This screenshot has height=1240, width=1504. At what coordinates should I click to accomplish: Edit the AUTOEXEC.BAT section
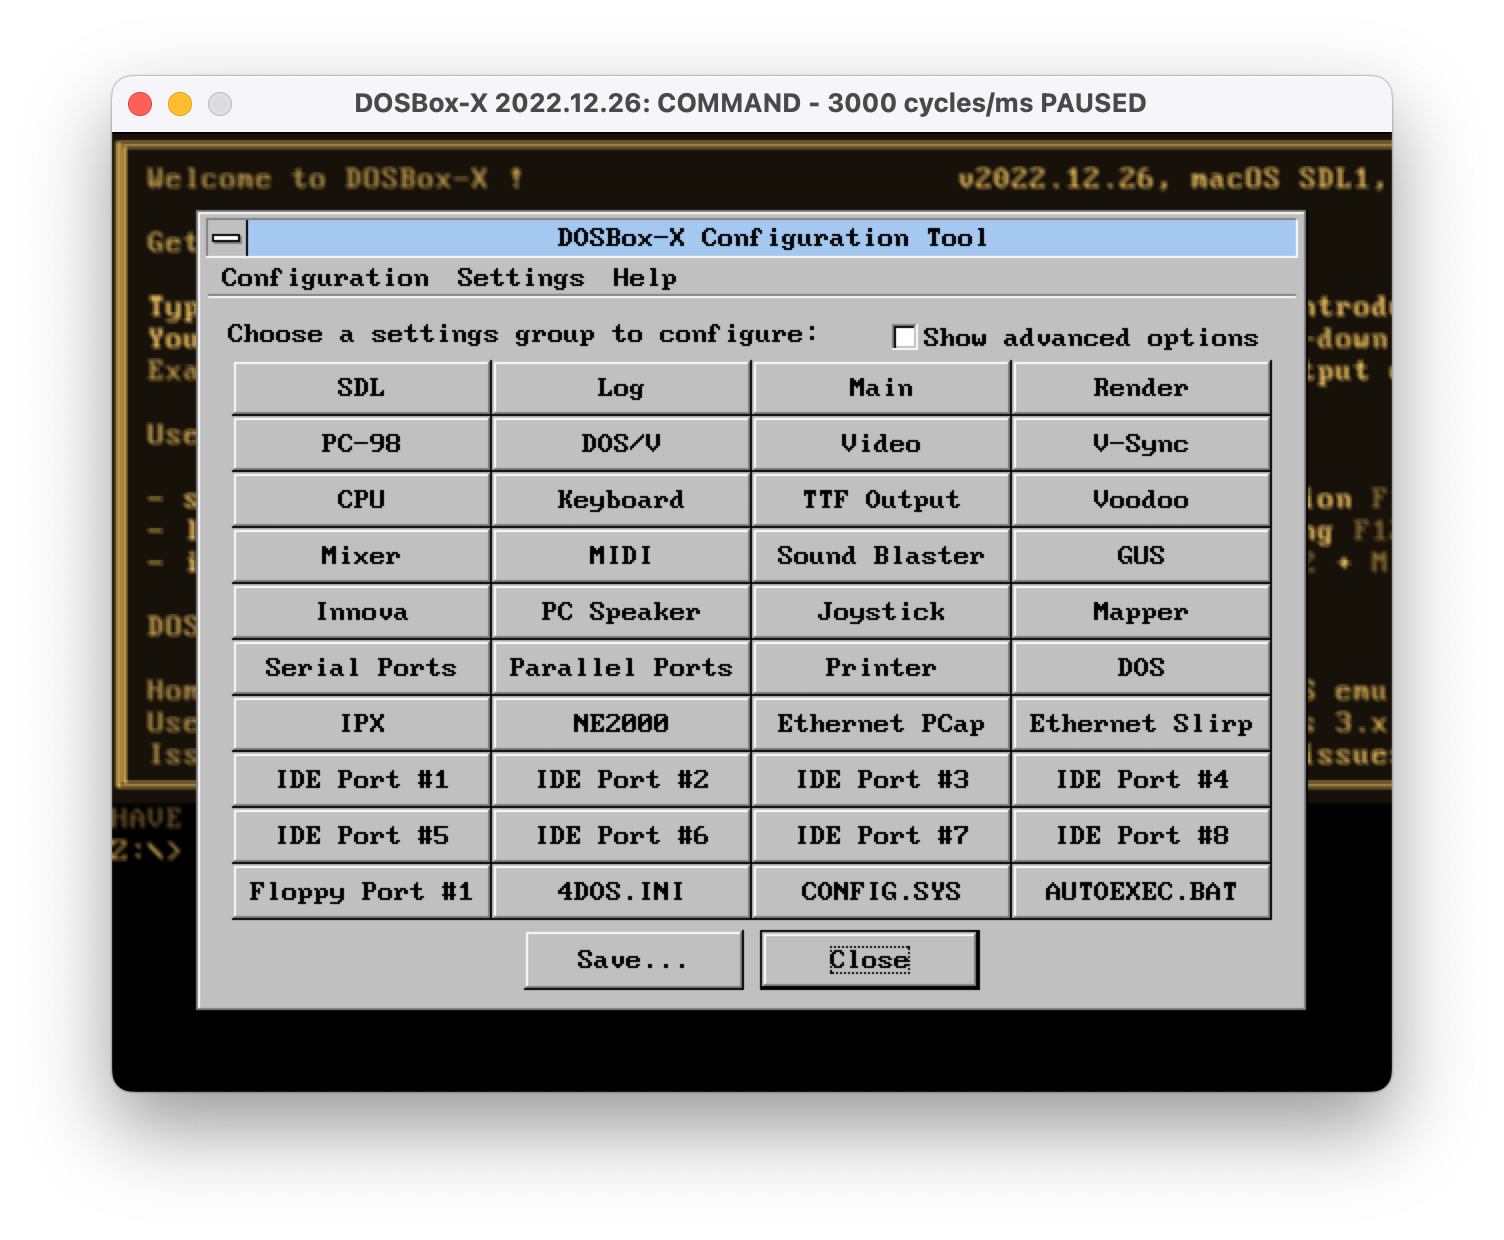click(x=1141, y=892)
